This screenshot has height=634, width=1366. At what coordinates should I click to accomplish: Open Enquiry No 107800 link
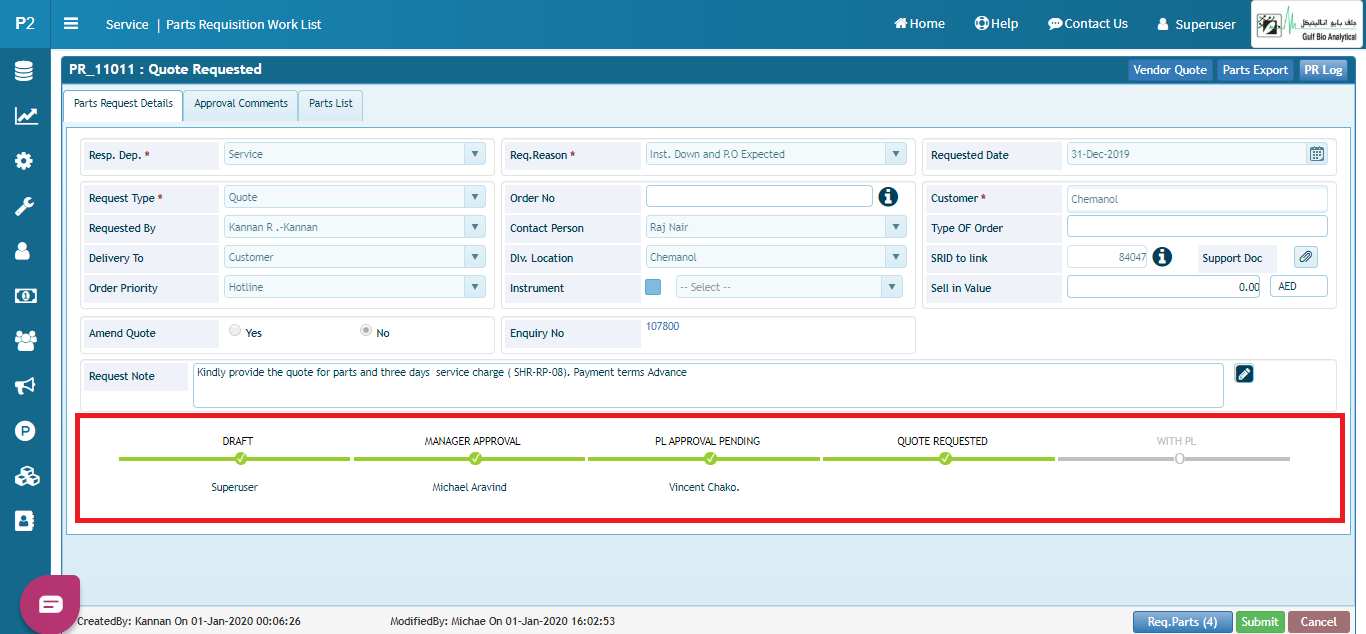pyautogui.click(x=662, y=326)
